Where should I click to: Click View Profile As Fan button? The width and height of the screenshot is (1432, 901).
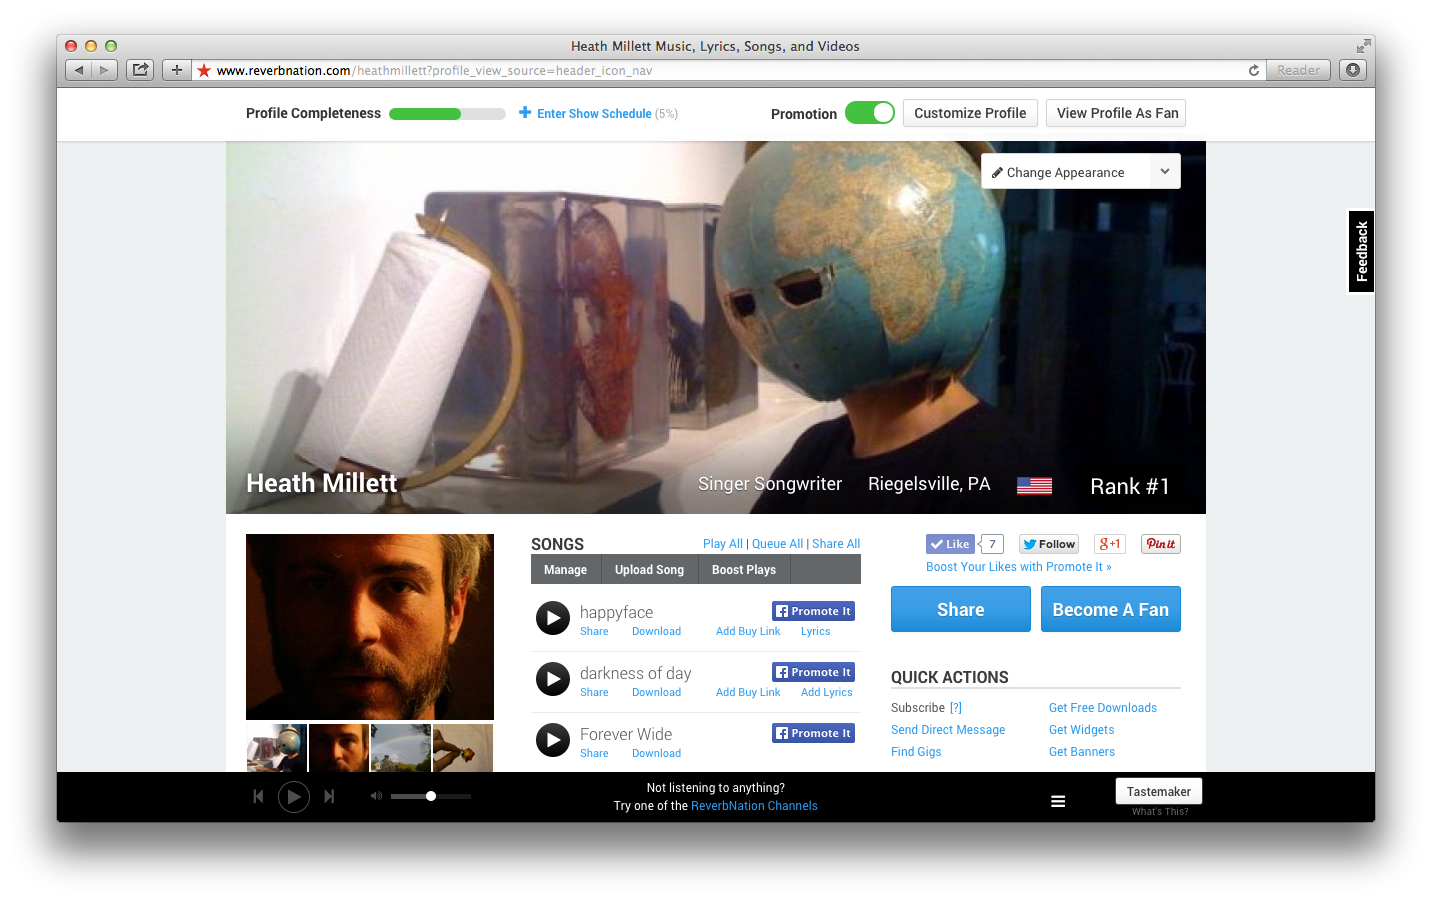pos(1117,113)
